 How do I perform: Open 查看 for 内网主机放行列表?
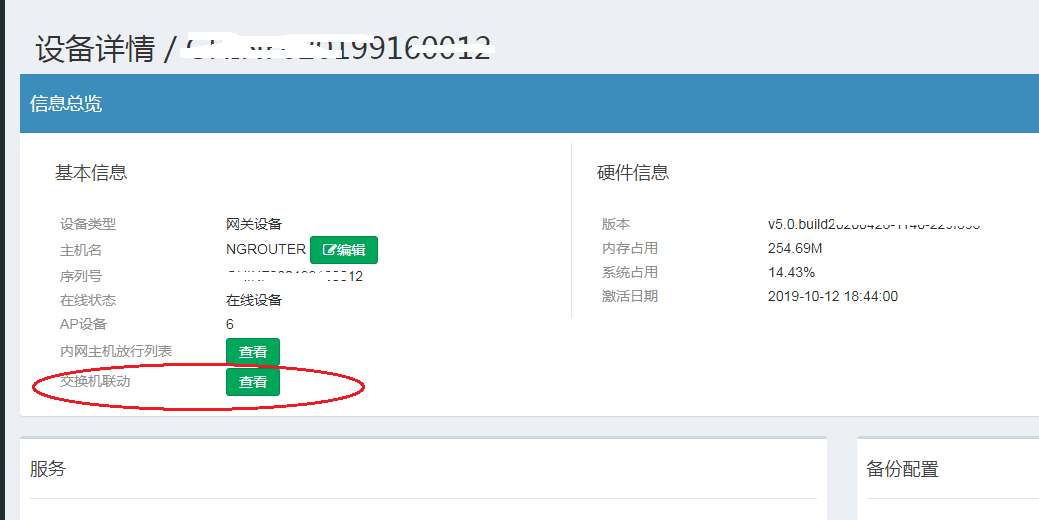252,352
